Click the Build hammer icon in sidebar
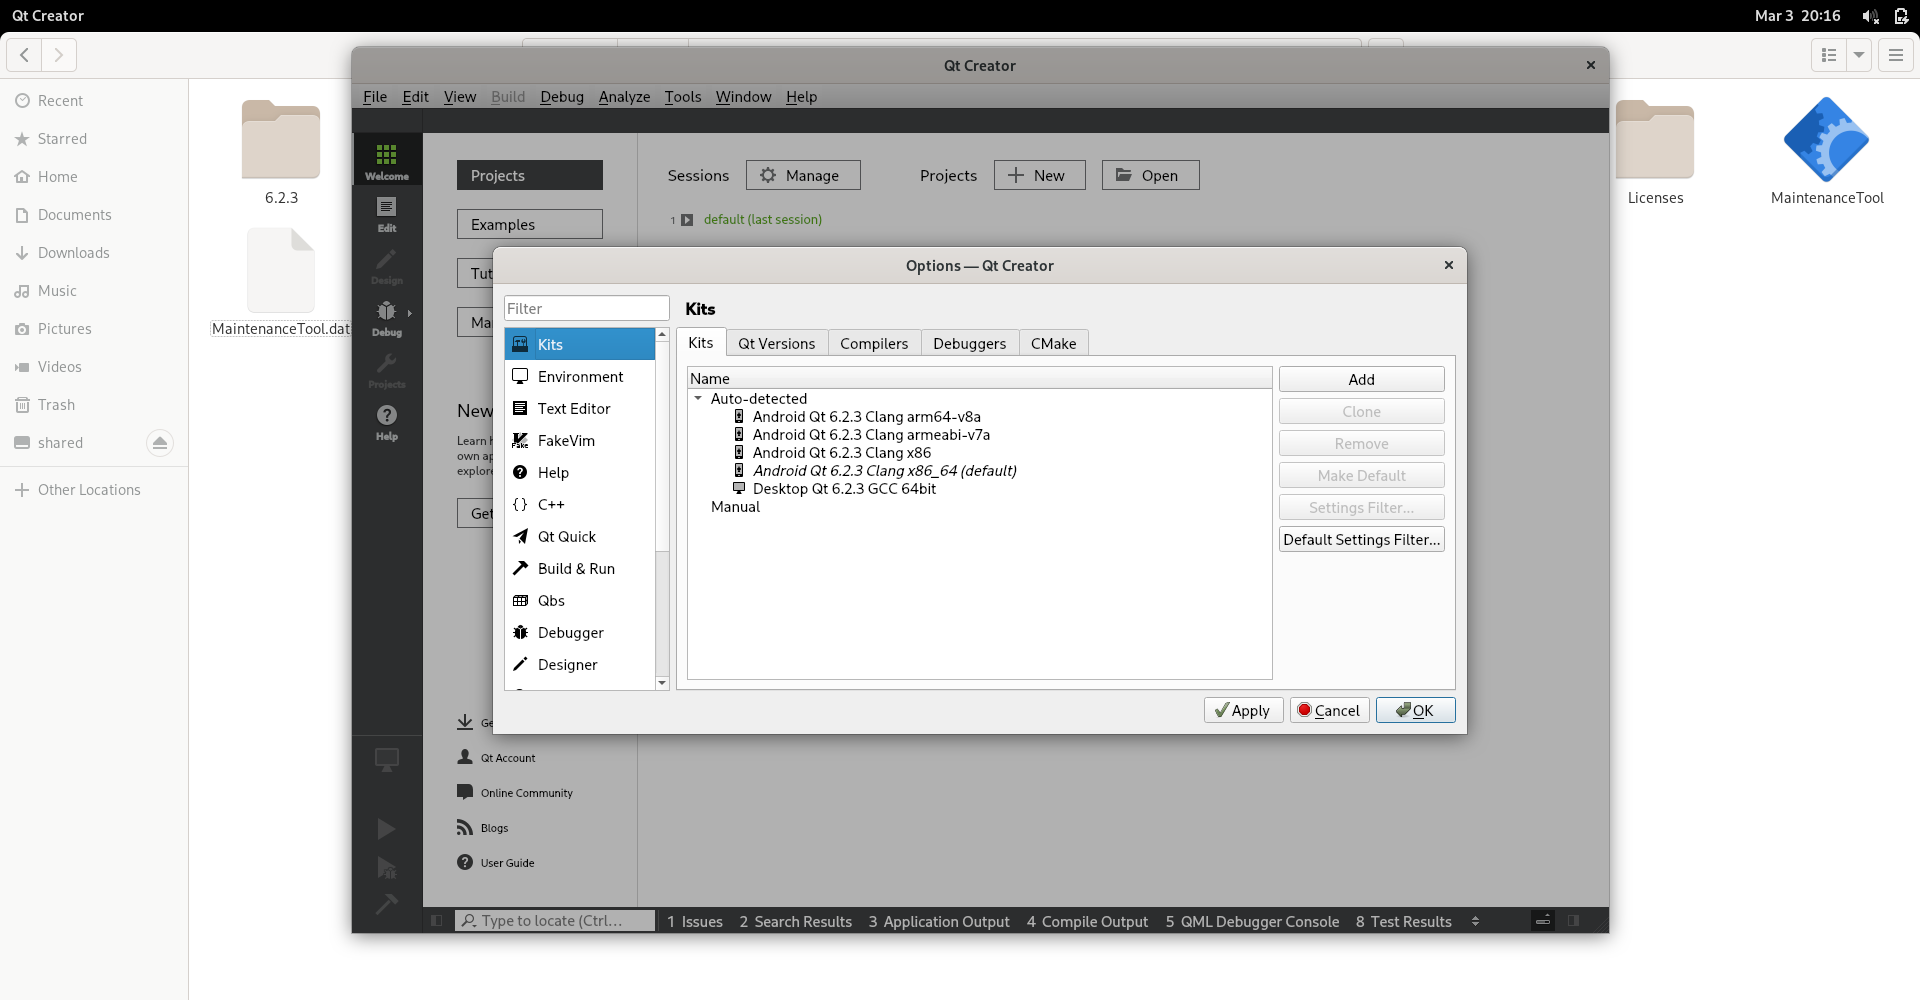Screen dimensions: 1920x1000 (x=386, y=904)
